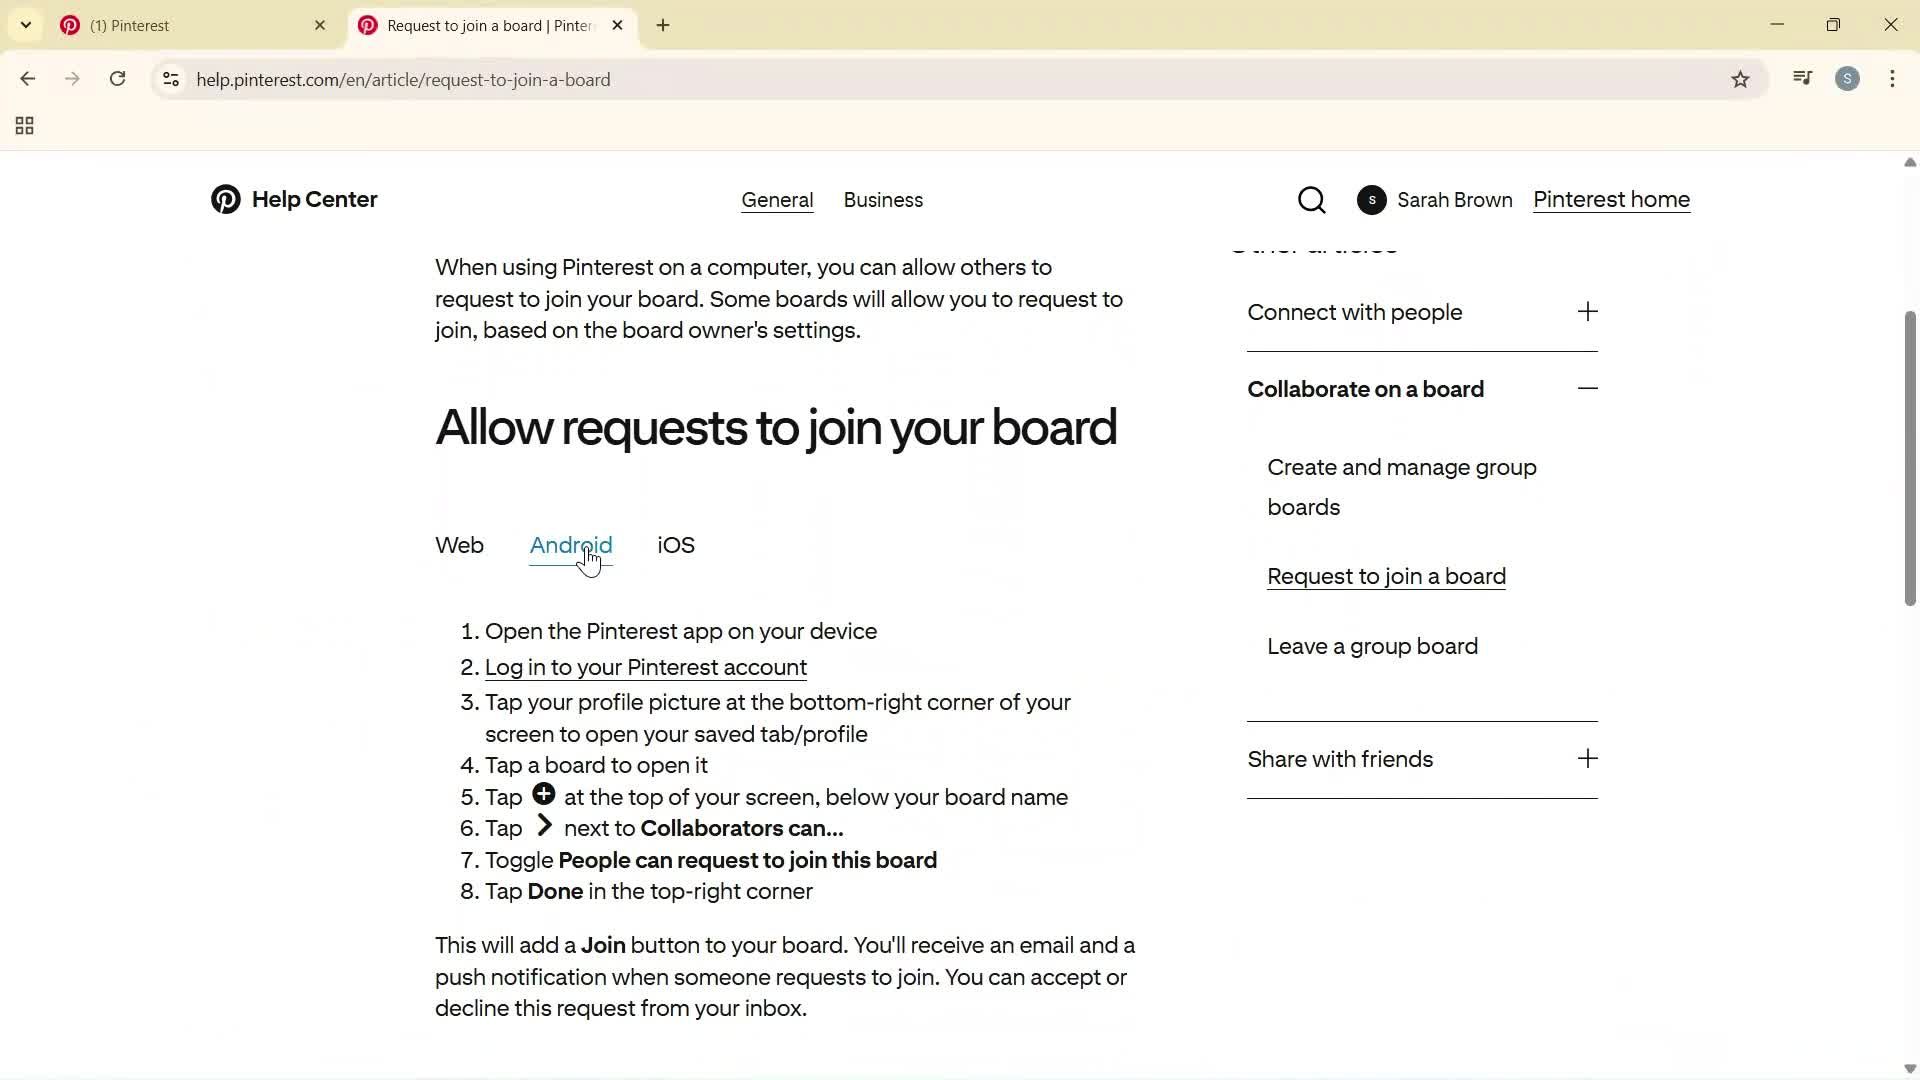1920x1080 pixels.
Task: Switch to the General section
Action: 777,199
